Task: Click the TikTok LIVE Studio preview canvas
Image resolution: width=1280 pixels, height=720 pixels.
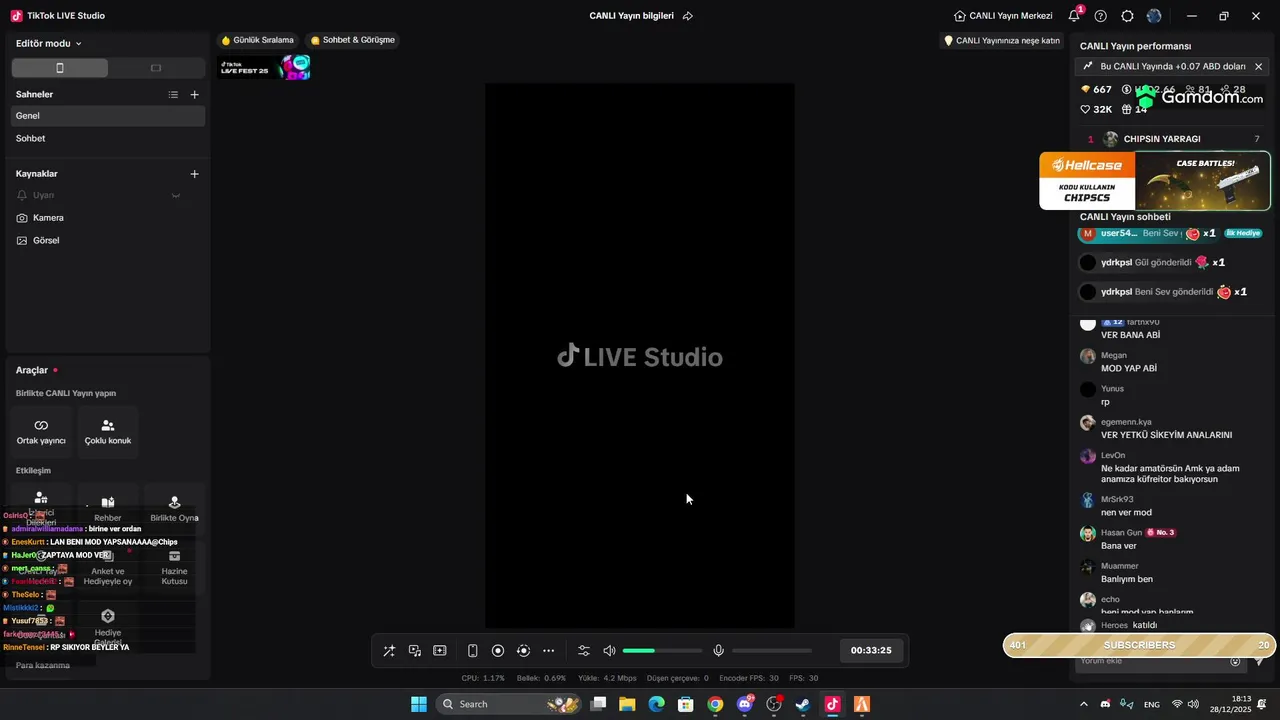Action: pos(640,356)
